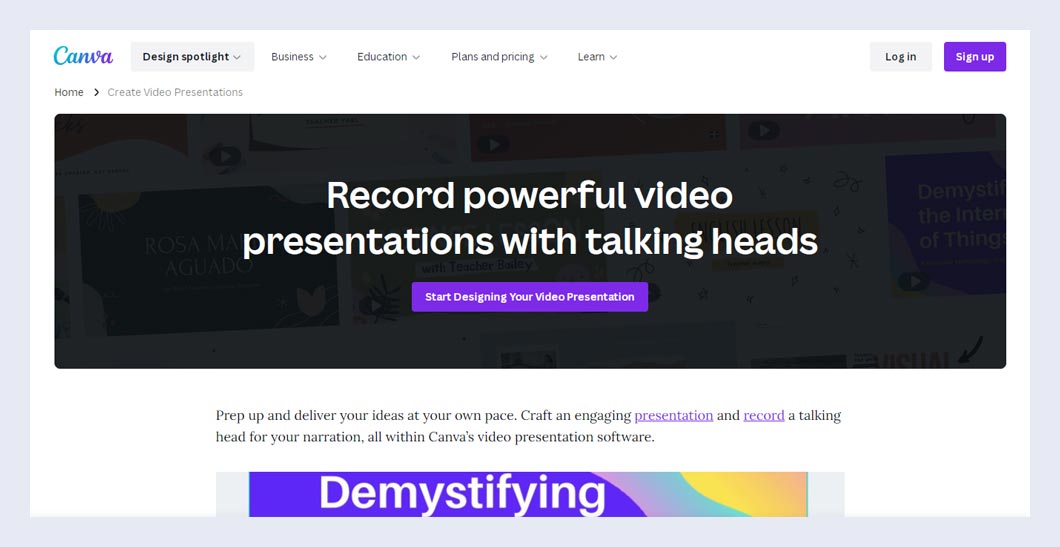Open the Education menu
This screenshot has height=547, width=1060.
coord(388,57)
